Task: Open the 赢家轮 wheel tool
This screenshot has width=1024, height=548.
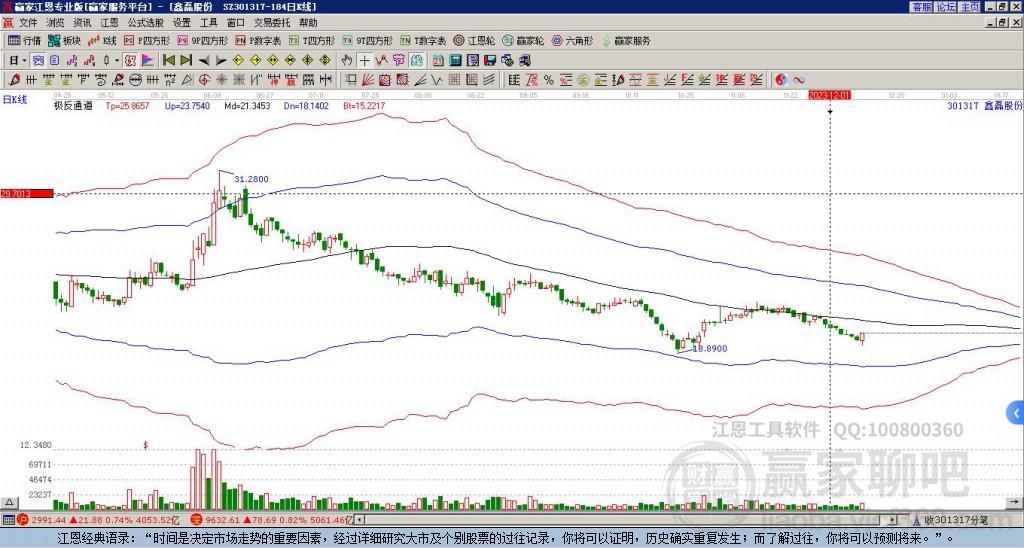Action: [x=523, y=40]
